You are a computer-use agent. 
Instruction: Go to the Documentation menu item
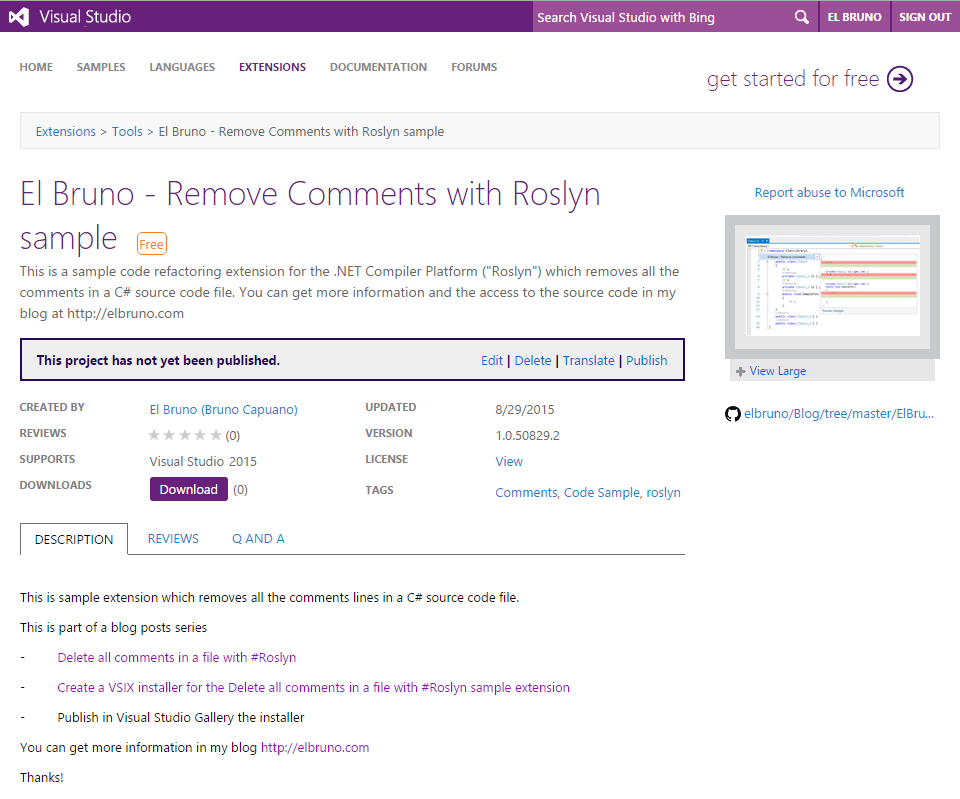(x=378, y=67)
